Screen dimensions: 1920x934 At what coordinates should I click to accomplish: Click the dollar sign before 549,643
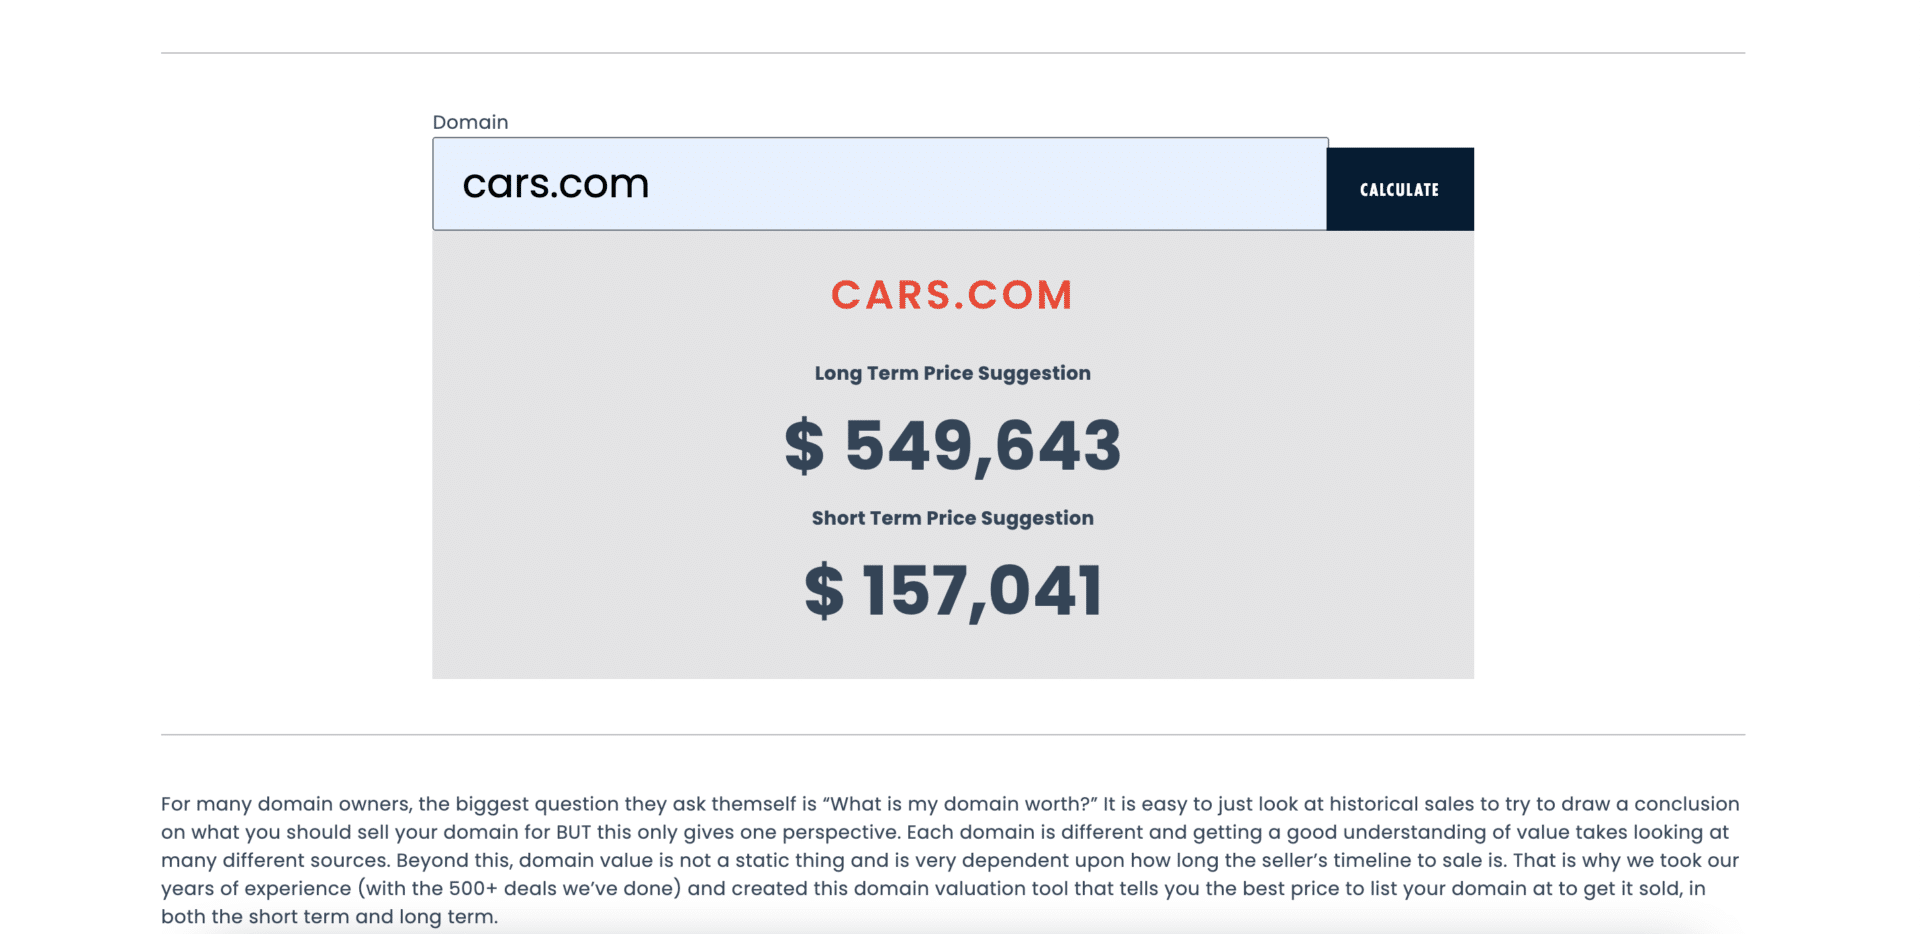click(x=804, y=446)
